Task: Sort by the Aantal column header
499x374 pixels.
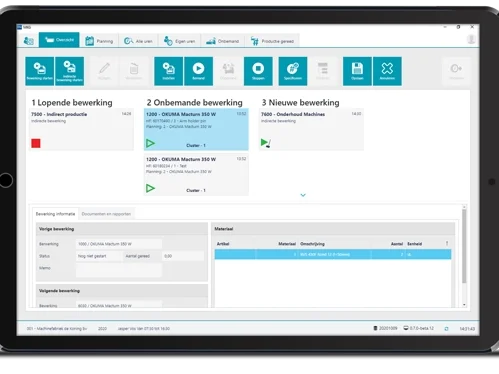Action: [397, 244]
